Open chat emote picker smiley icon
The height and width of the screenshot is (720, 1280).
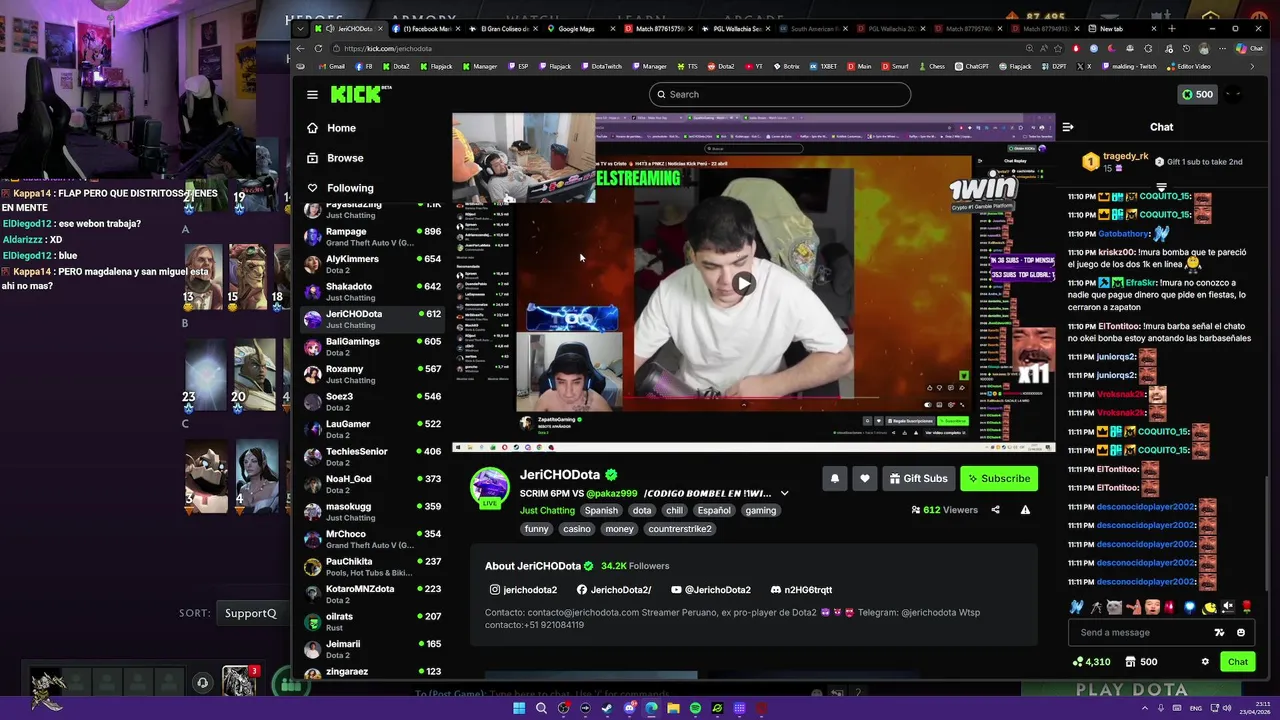[x=1241, y=632]
